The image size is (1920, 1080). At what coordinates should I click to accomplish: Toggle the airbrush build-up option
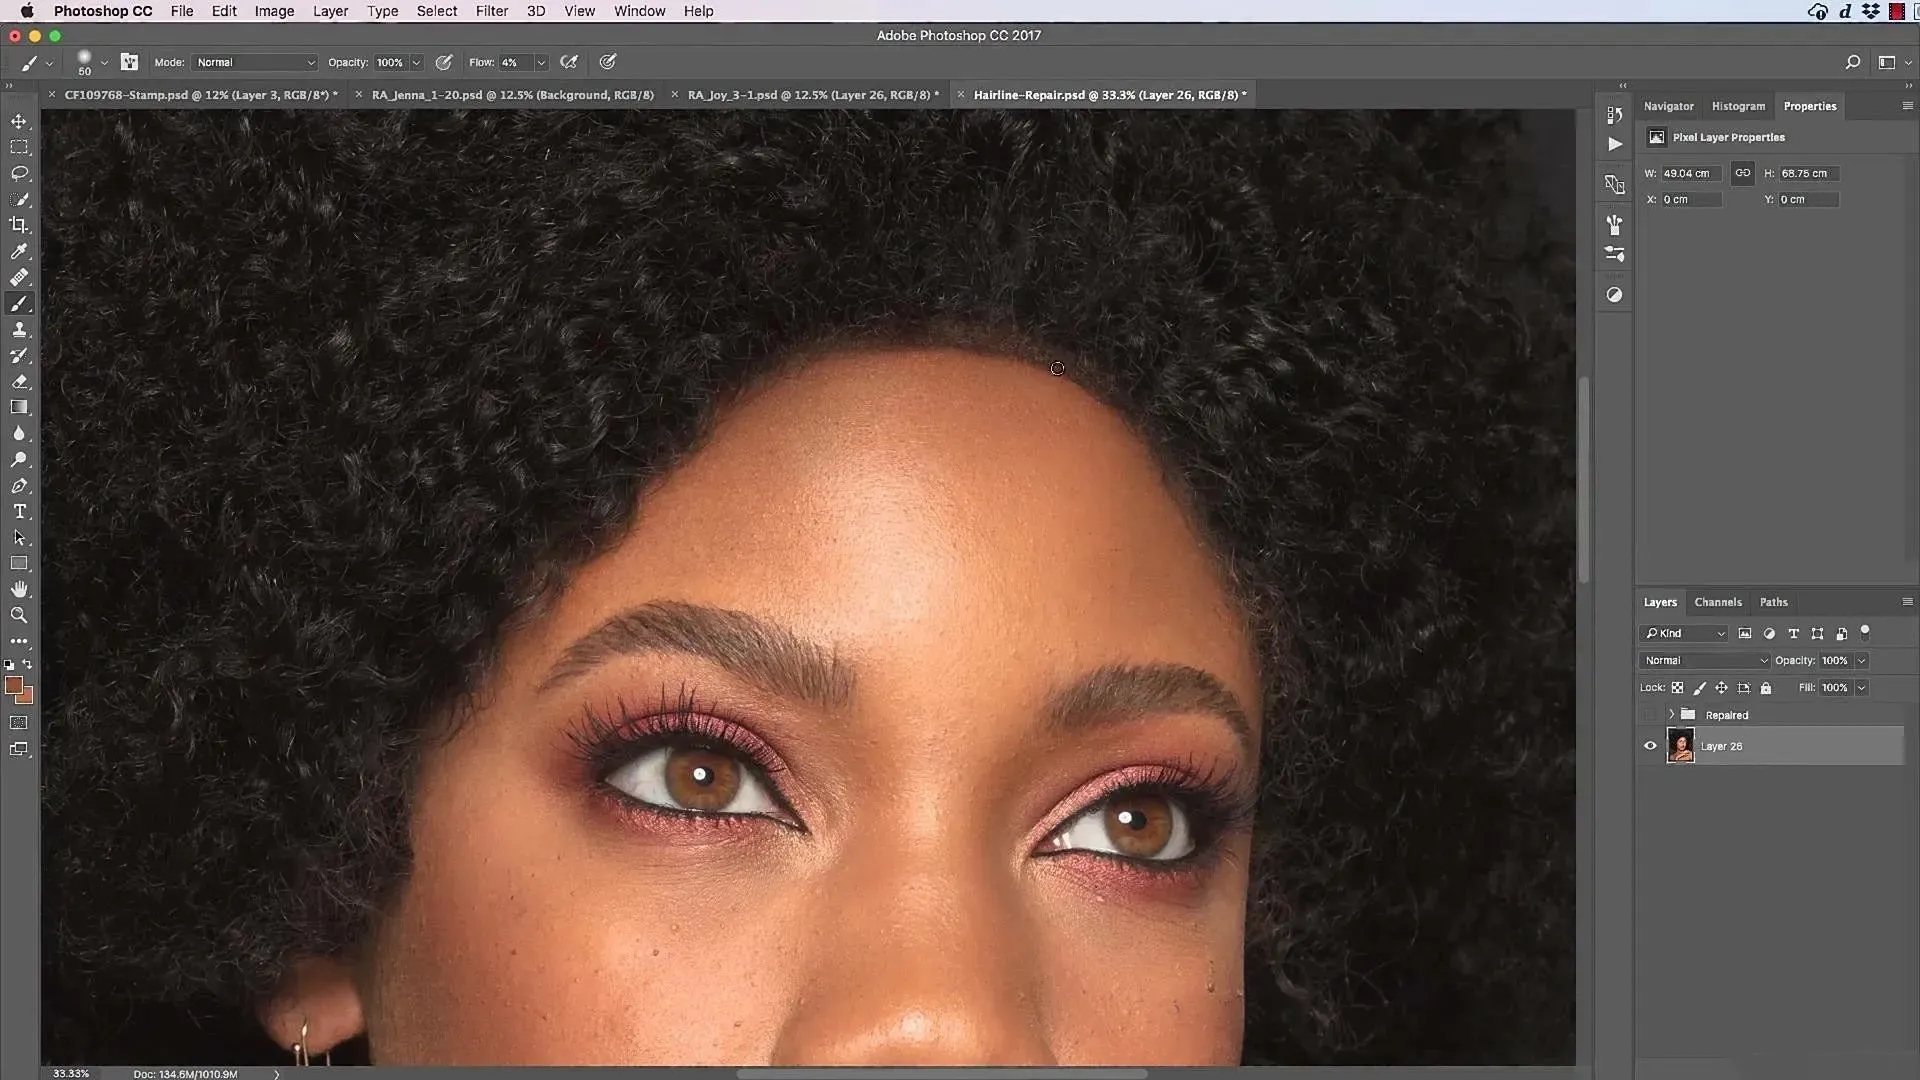(569, 62)
